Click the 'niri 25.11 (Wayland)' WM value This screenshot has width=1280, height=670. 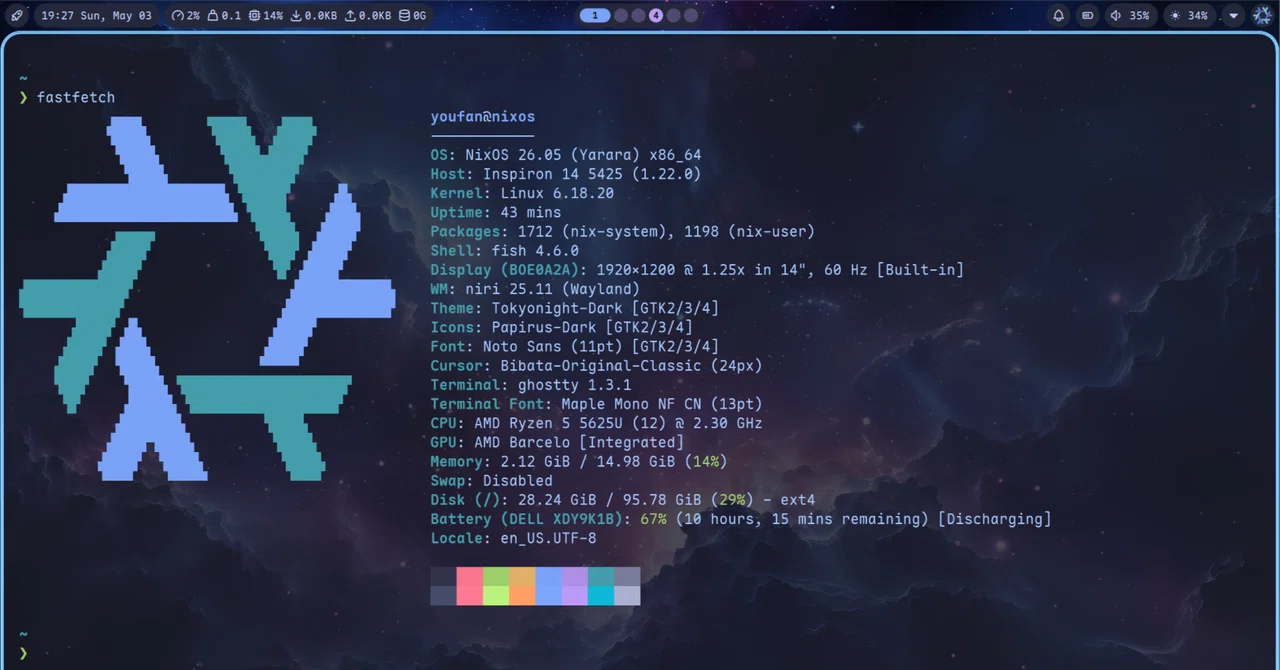click(552, 289)
